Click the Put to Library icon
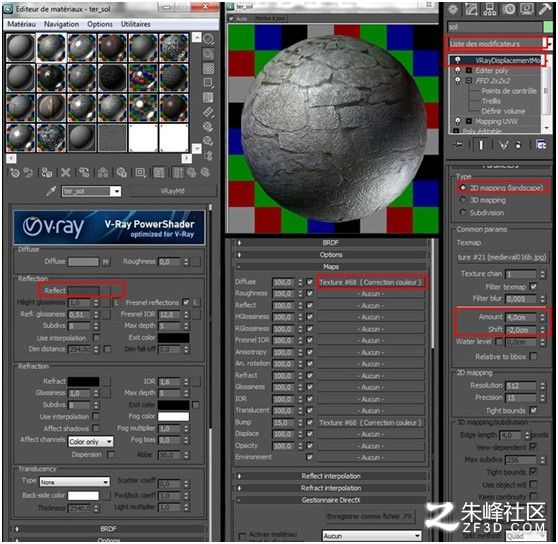This screenshot has width=558, height=544. pos(121,173)
